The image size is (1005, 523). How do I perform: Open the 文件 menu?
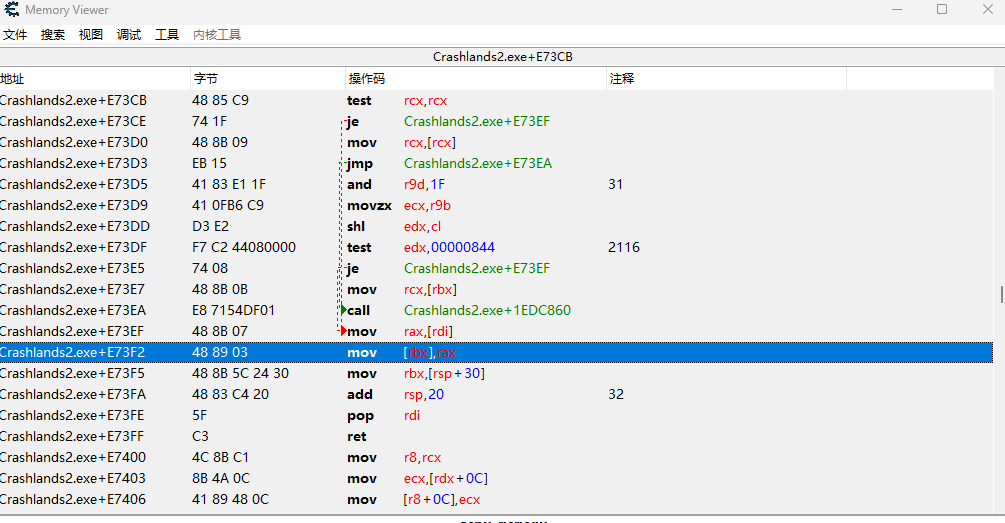[x=15, y=35]
